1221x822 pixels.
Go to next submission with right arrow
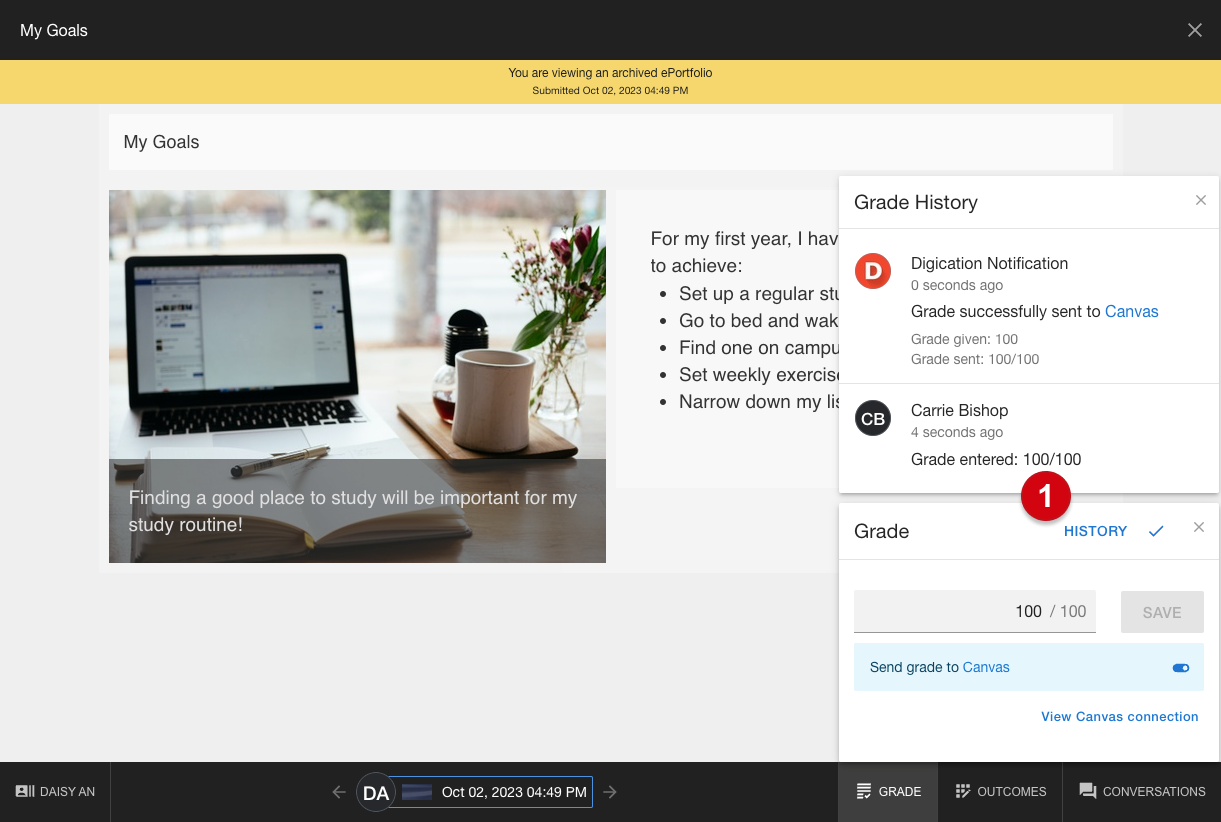click(610, 792)
